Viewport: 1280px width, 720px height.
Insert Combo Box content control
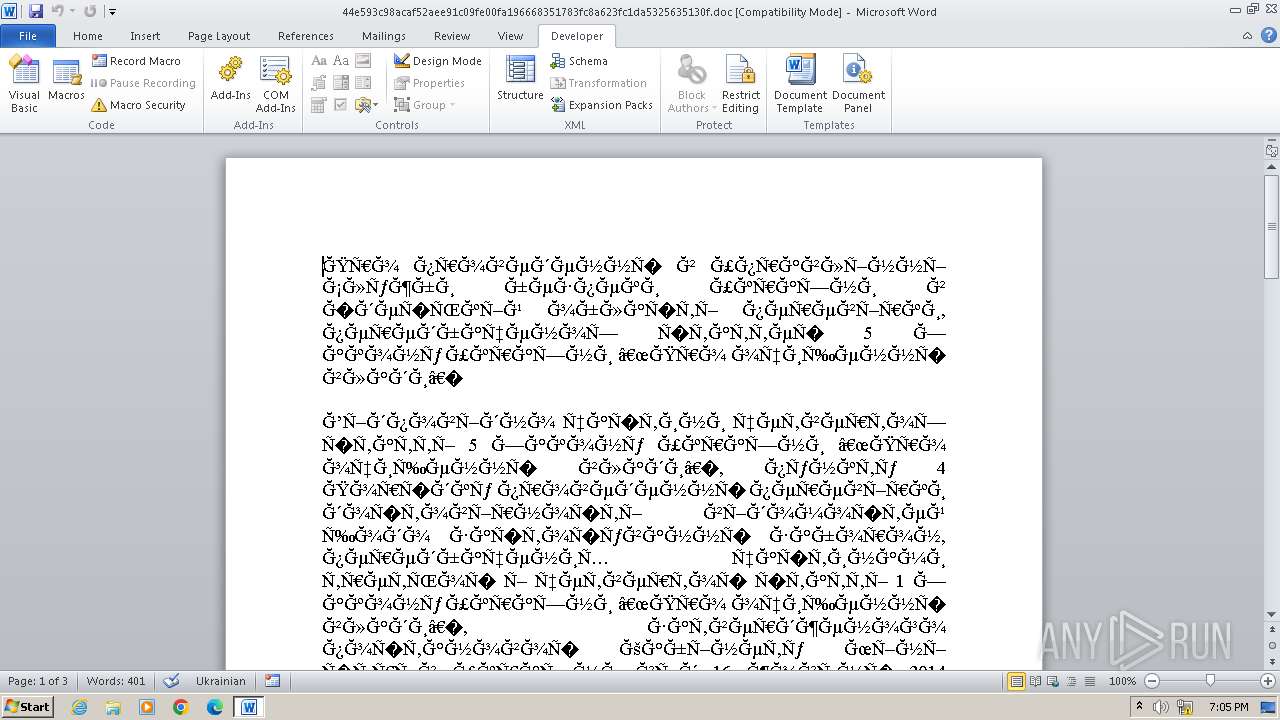341,83
